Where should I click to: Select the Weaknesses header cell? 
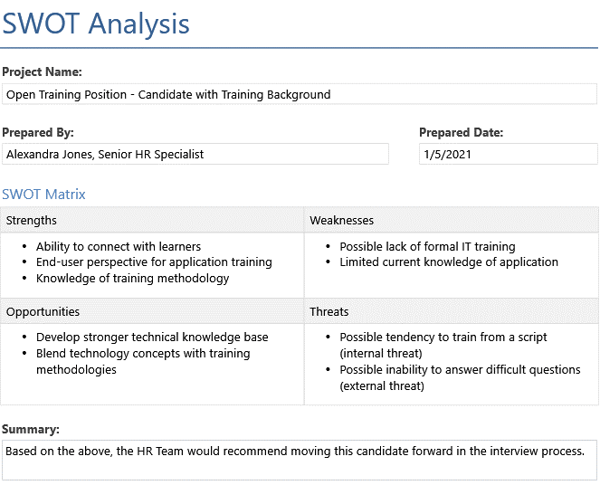[450, 220]
